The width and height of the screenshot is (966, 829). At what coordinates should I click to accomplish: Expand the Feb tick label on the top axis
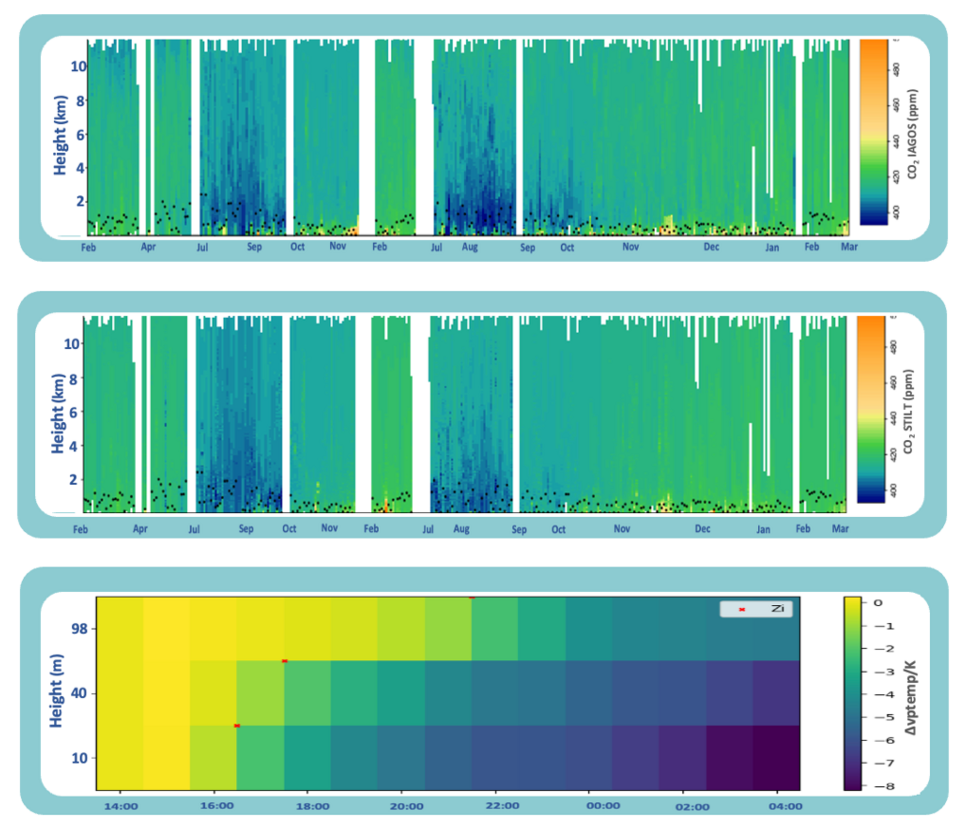(x=89, y=246)
